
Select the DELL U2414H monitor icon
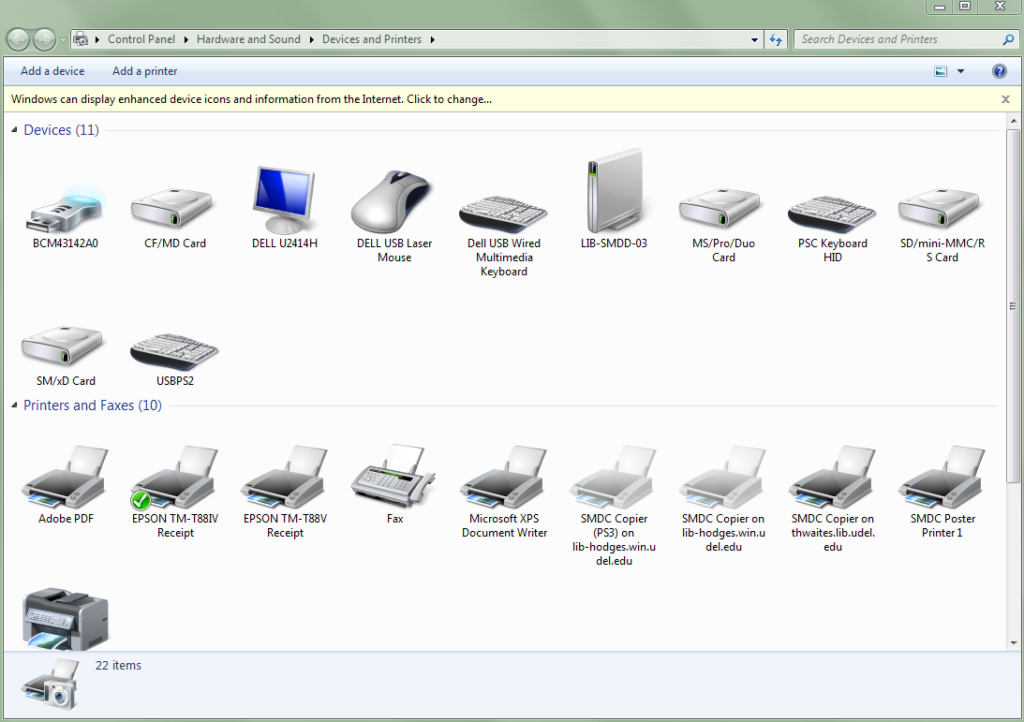[284, 201]
